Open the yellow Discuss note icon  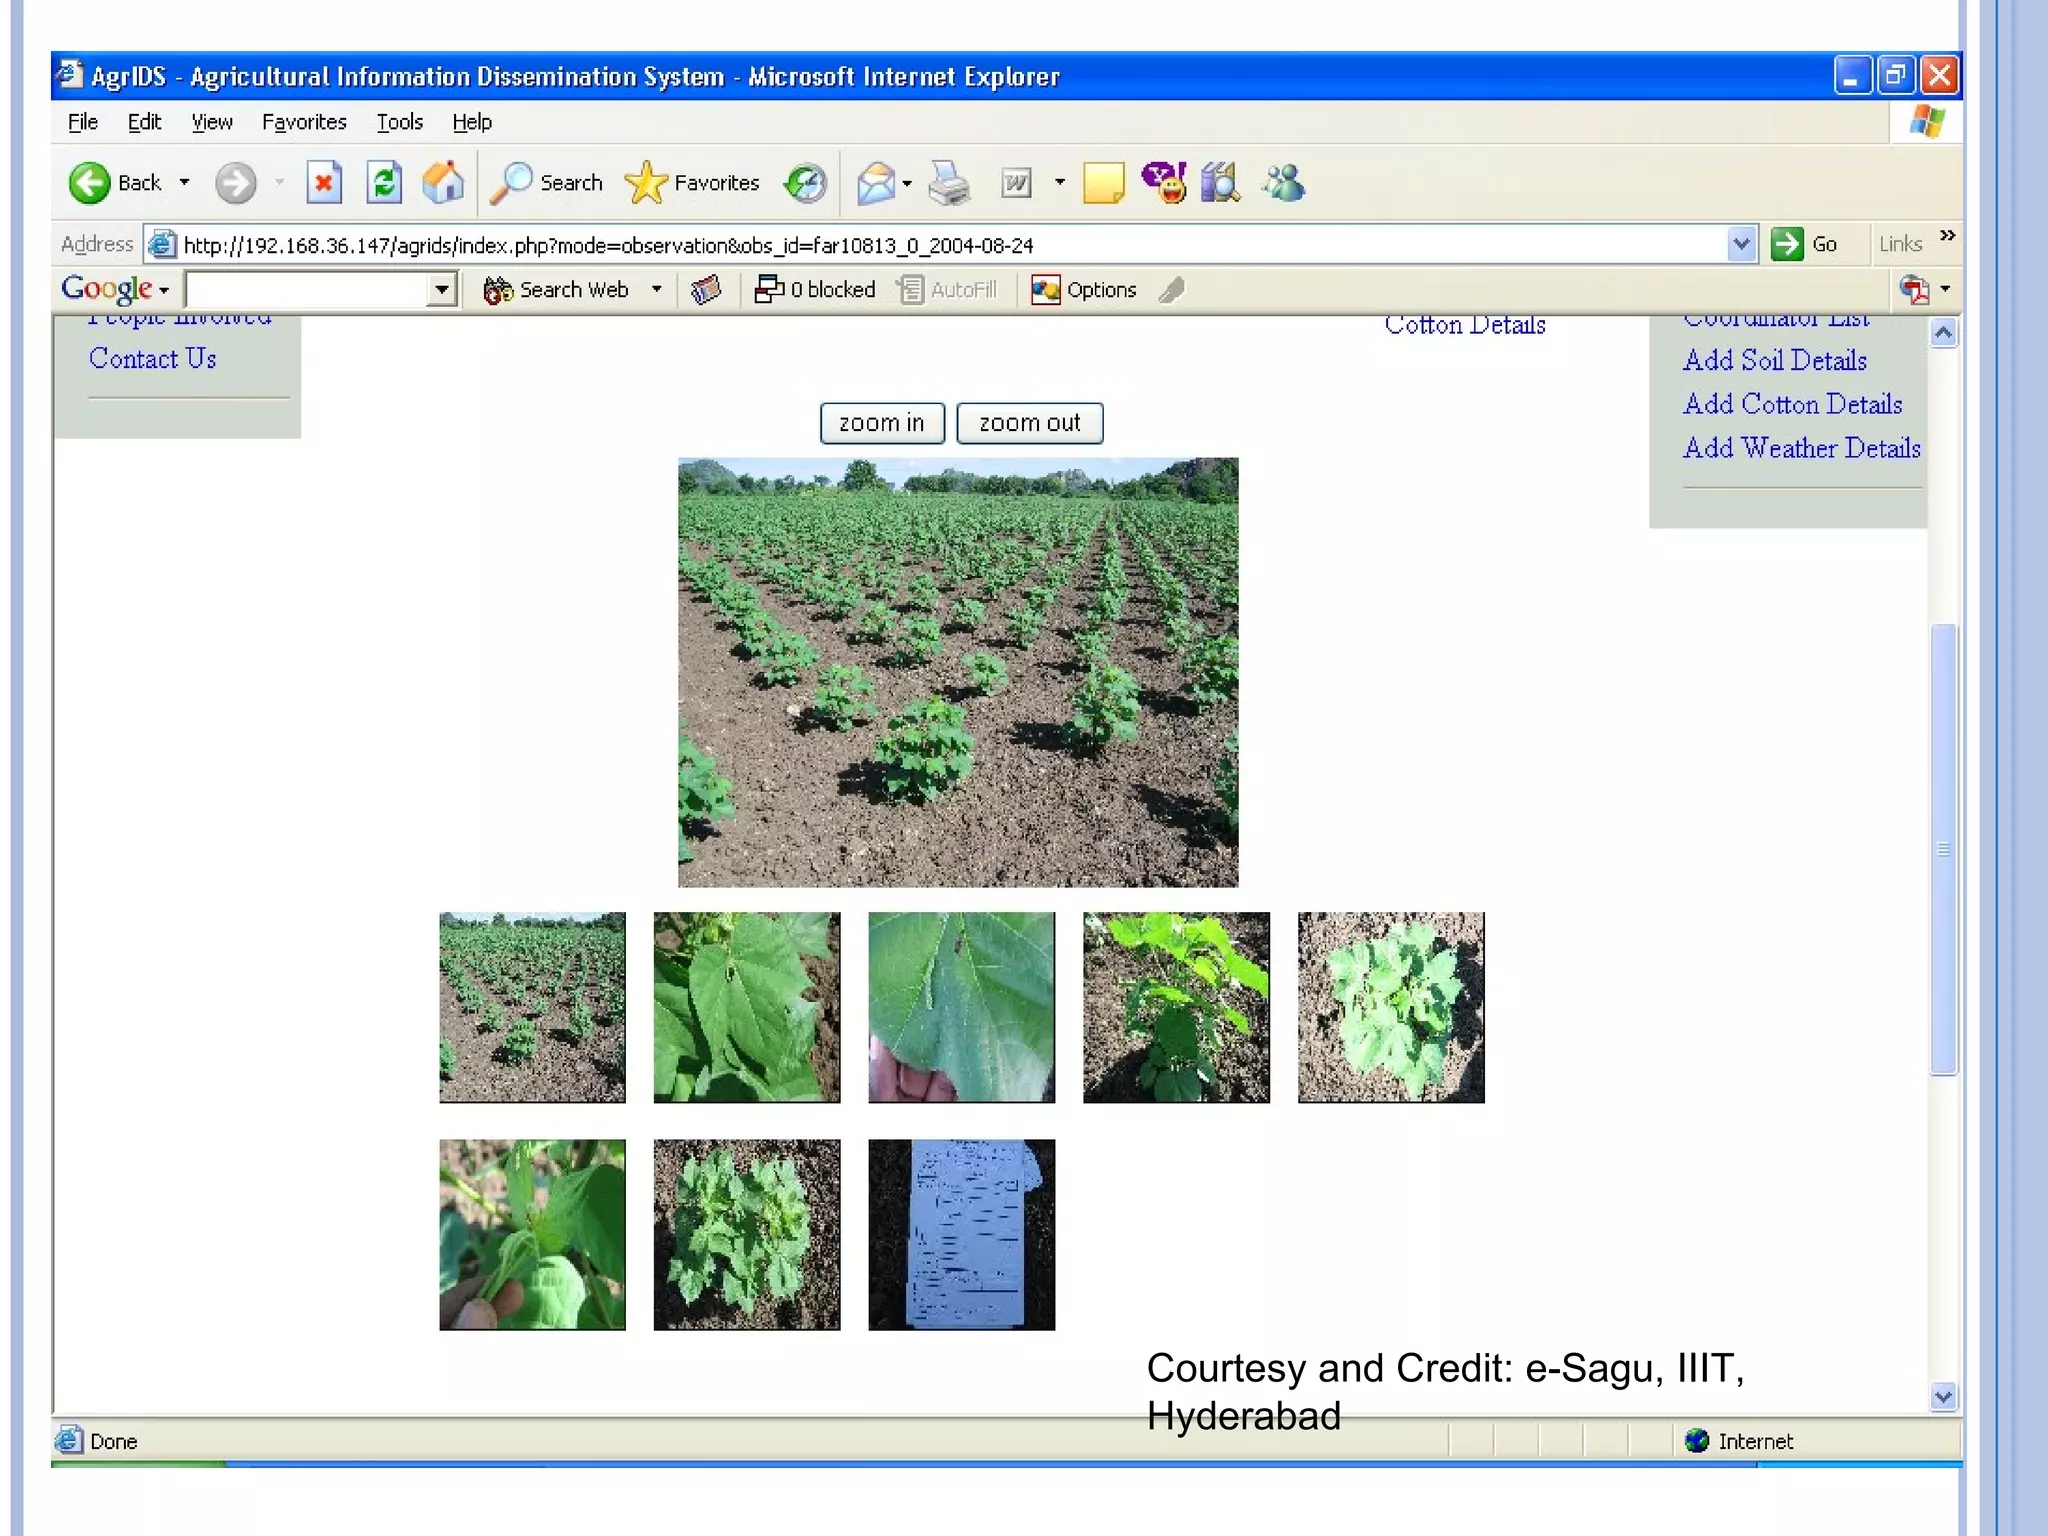pos(1103,183)
